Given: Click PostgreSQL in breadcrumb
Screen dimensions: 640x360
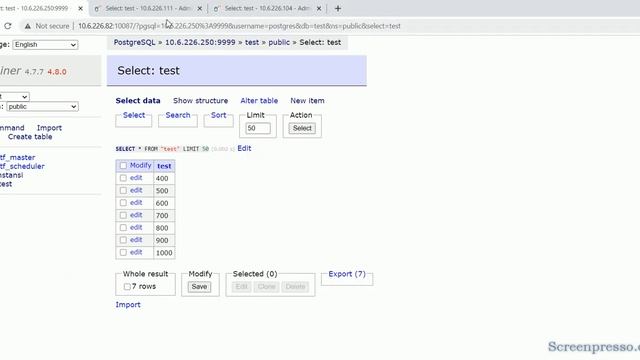Looking at the screenshot, I should point(134,42).
